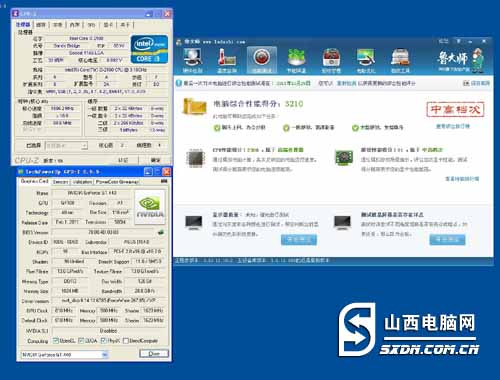The image size is (500, 380).
Task: Minimize the GPU-Z window
Action: pos(149,172)
